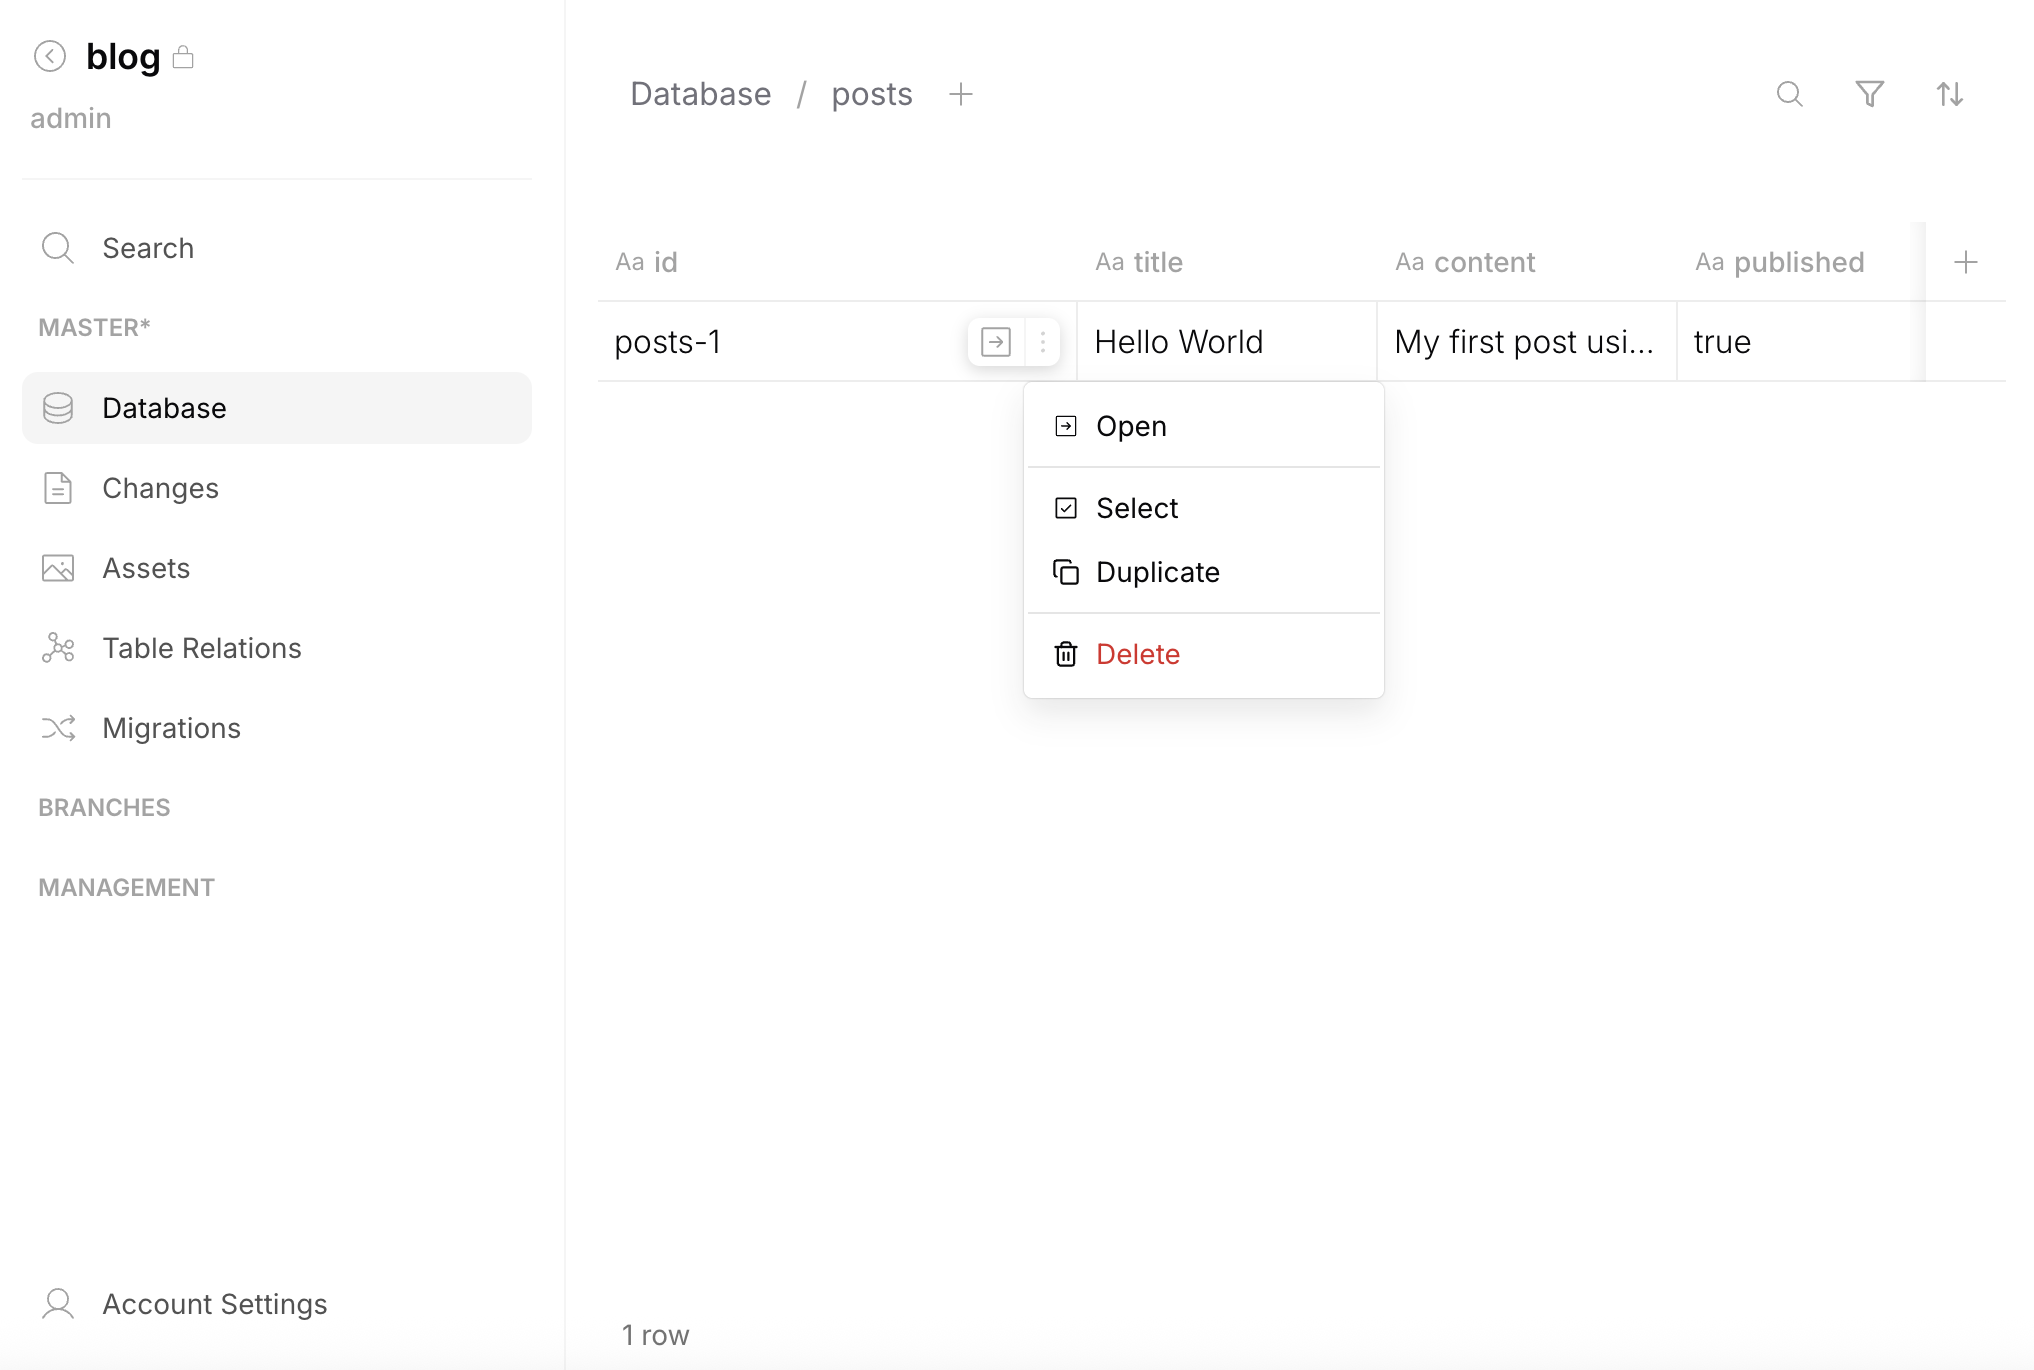View Table Relations

coord(201,648)
